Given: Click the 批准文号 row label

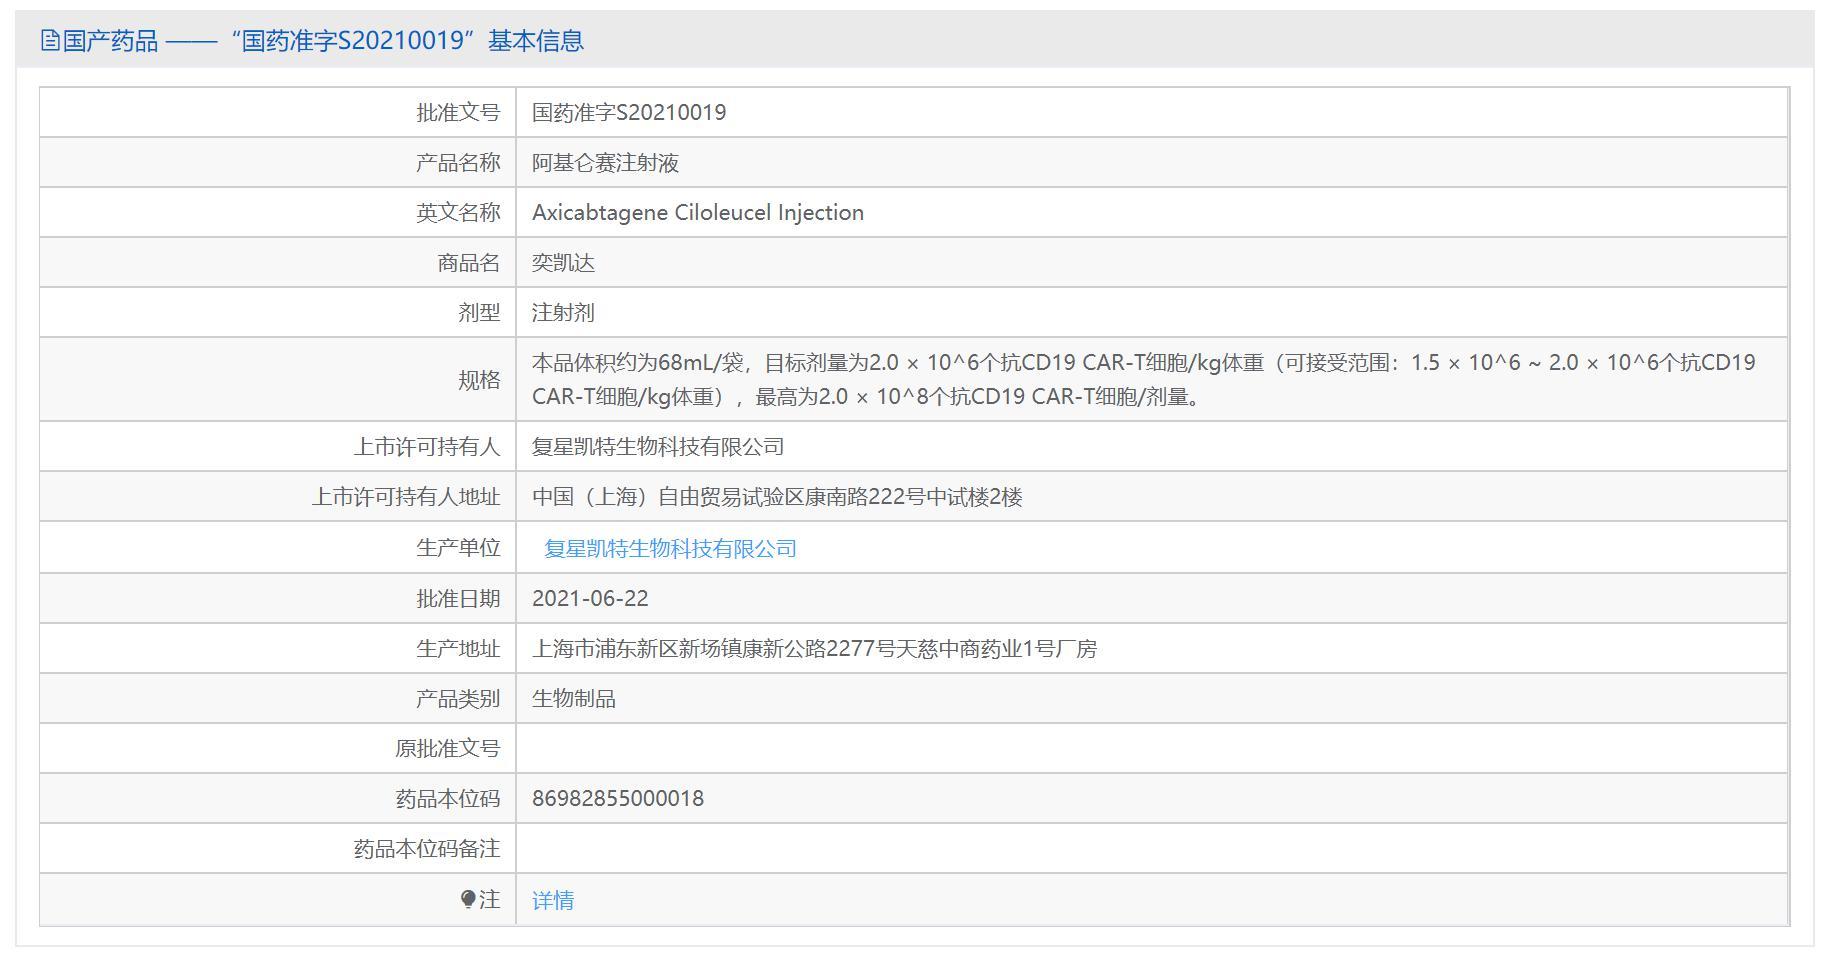Looking at the screenshot, I should pos(458,112).
